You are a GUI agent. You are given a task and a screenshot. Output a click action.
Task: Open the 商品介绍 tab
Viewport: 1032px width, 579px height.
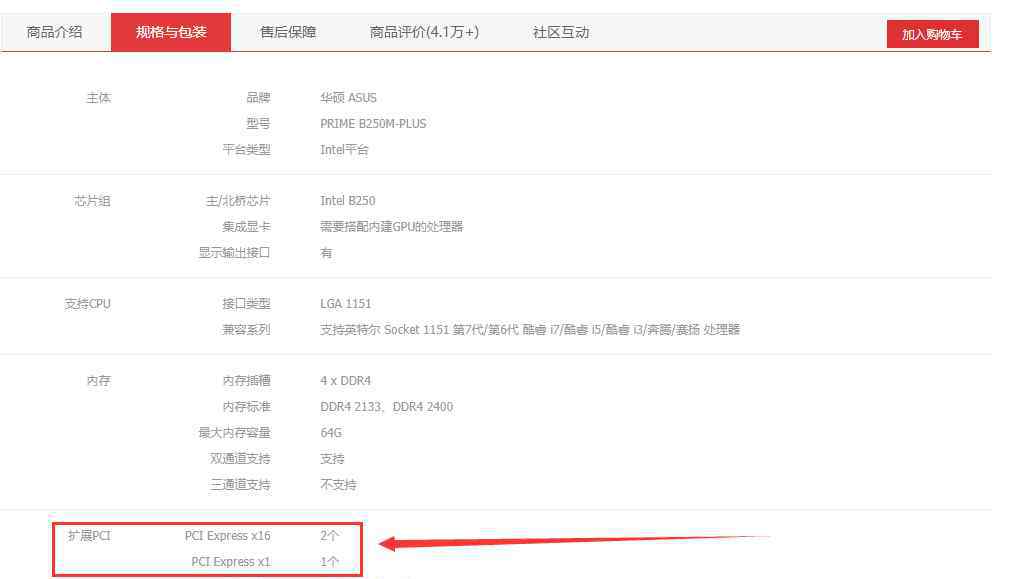[x=55, y=32]
